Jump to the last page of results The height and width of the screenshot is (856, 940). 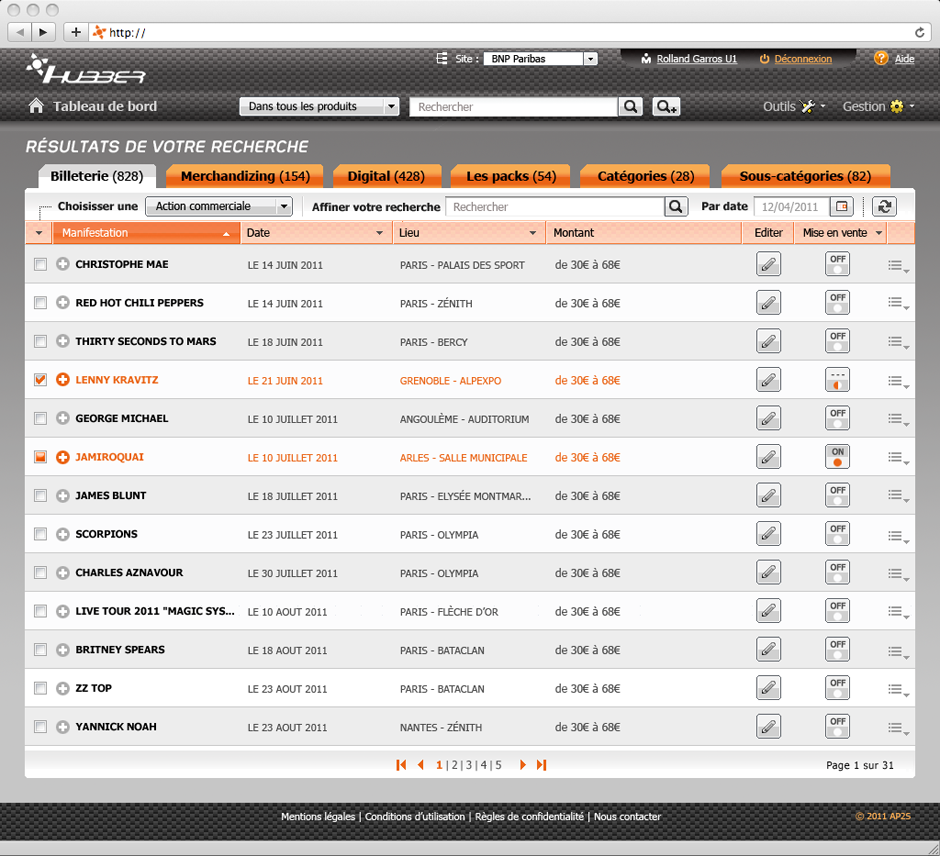tap(542, 765)
